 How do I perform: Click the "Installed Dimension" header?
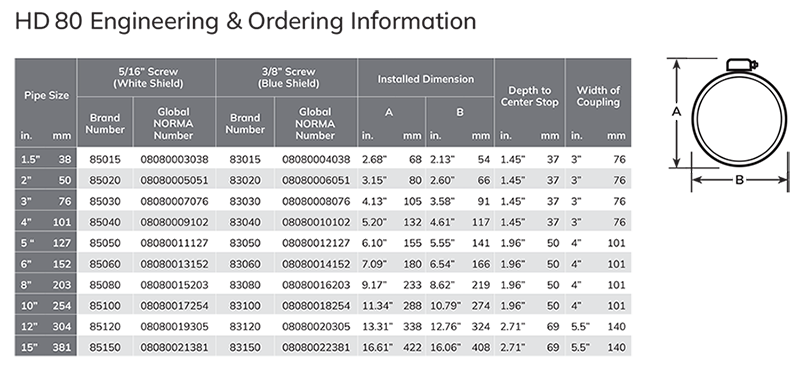[x=426, y=79]
